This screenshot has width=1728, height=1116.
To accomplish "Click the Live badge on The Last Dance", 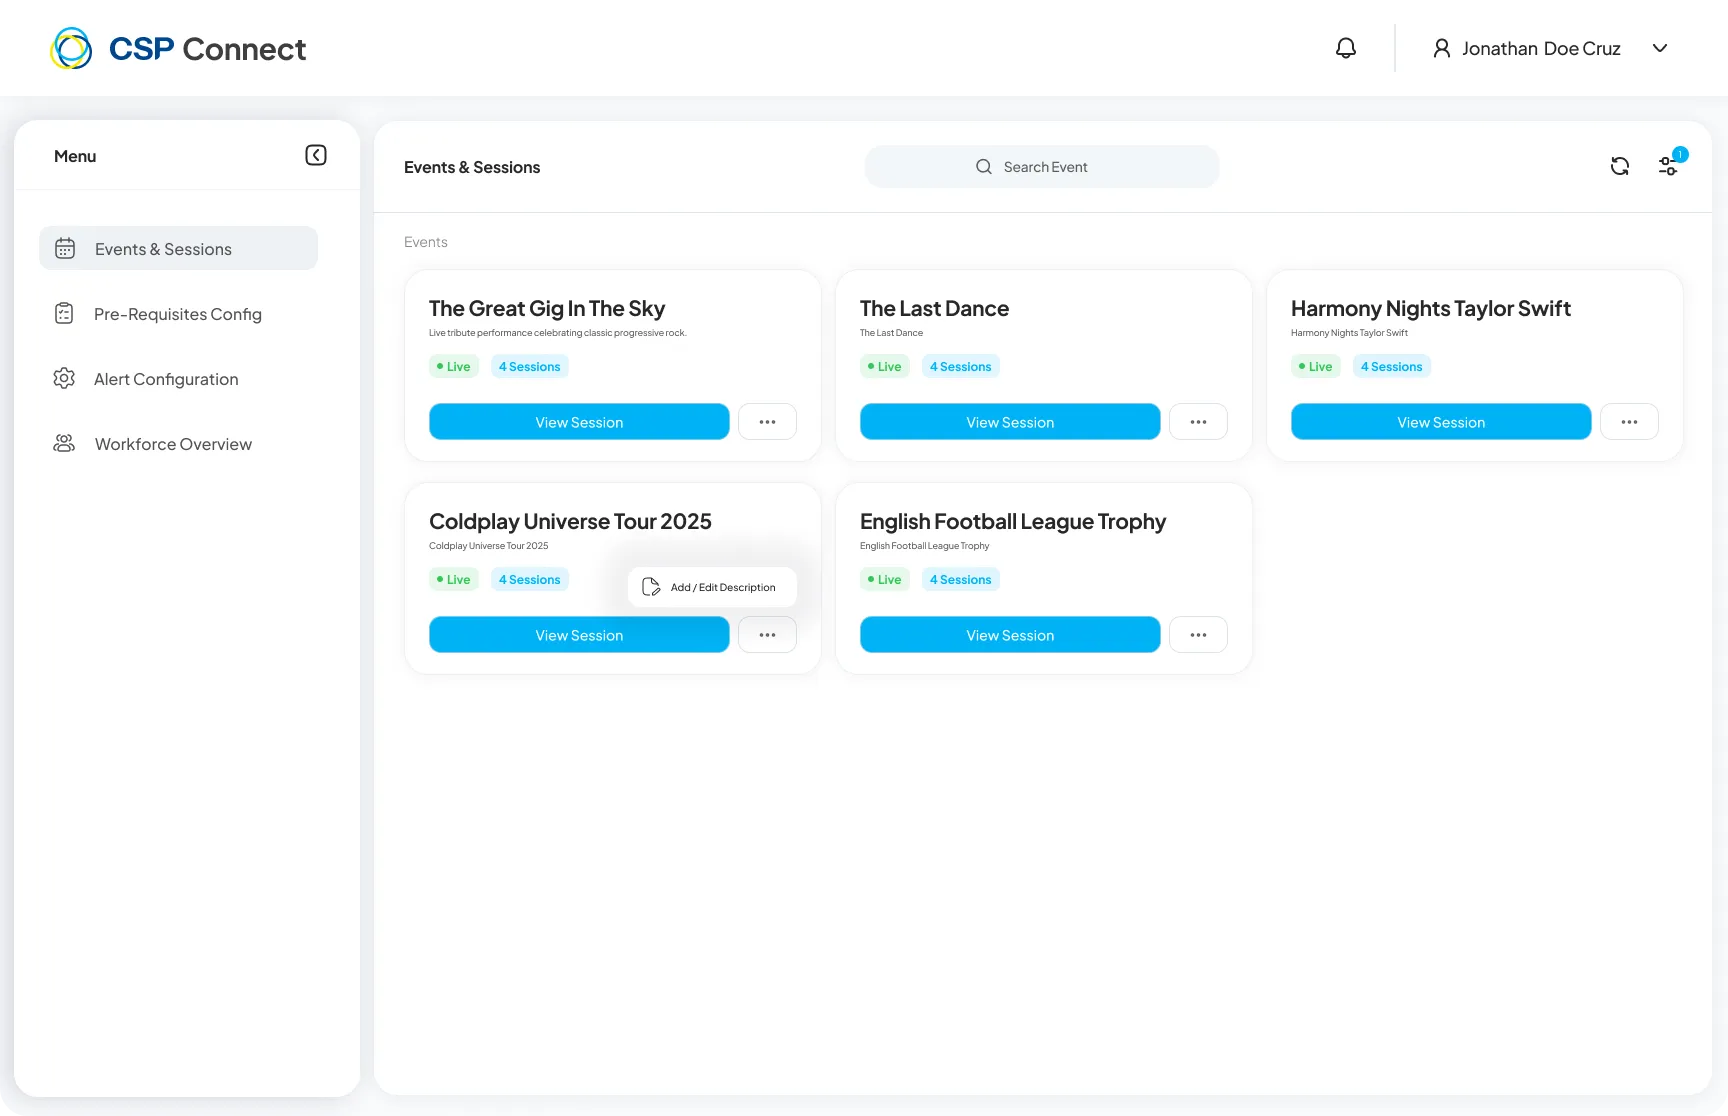I will coord(885,367).
